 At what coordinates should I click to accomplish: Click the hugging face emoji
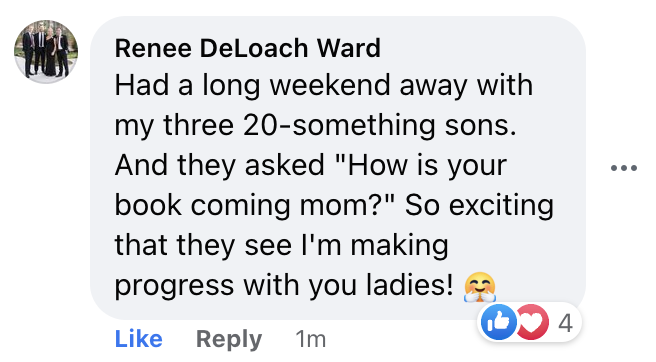point(480,287)
